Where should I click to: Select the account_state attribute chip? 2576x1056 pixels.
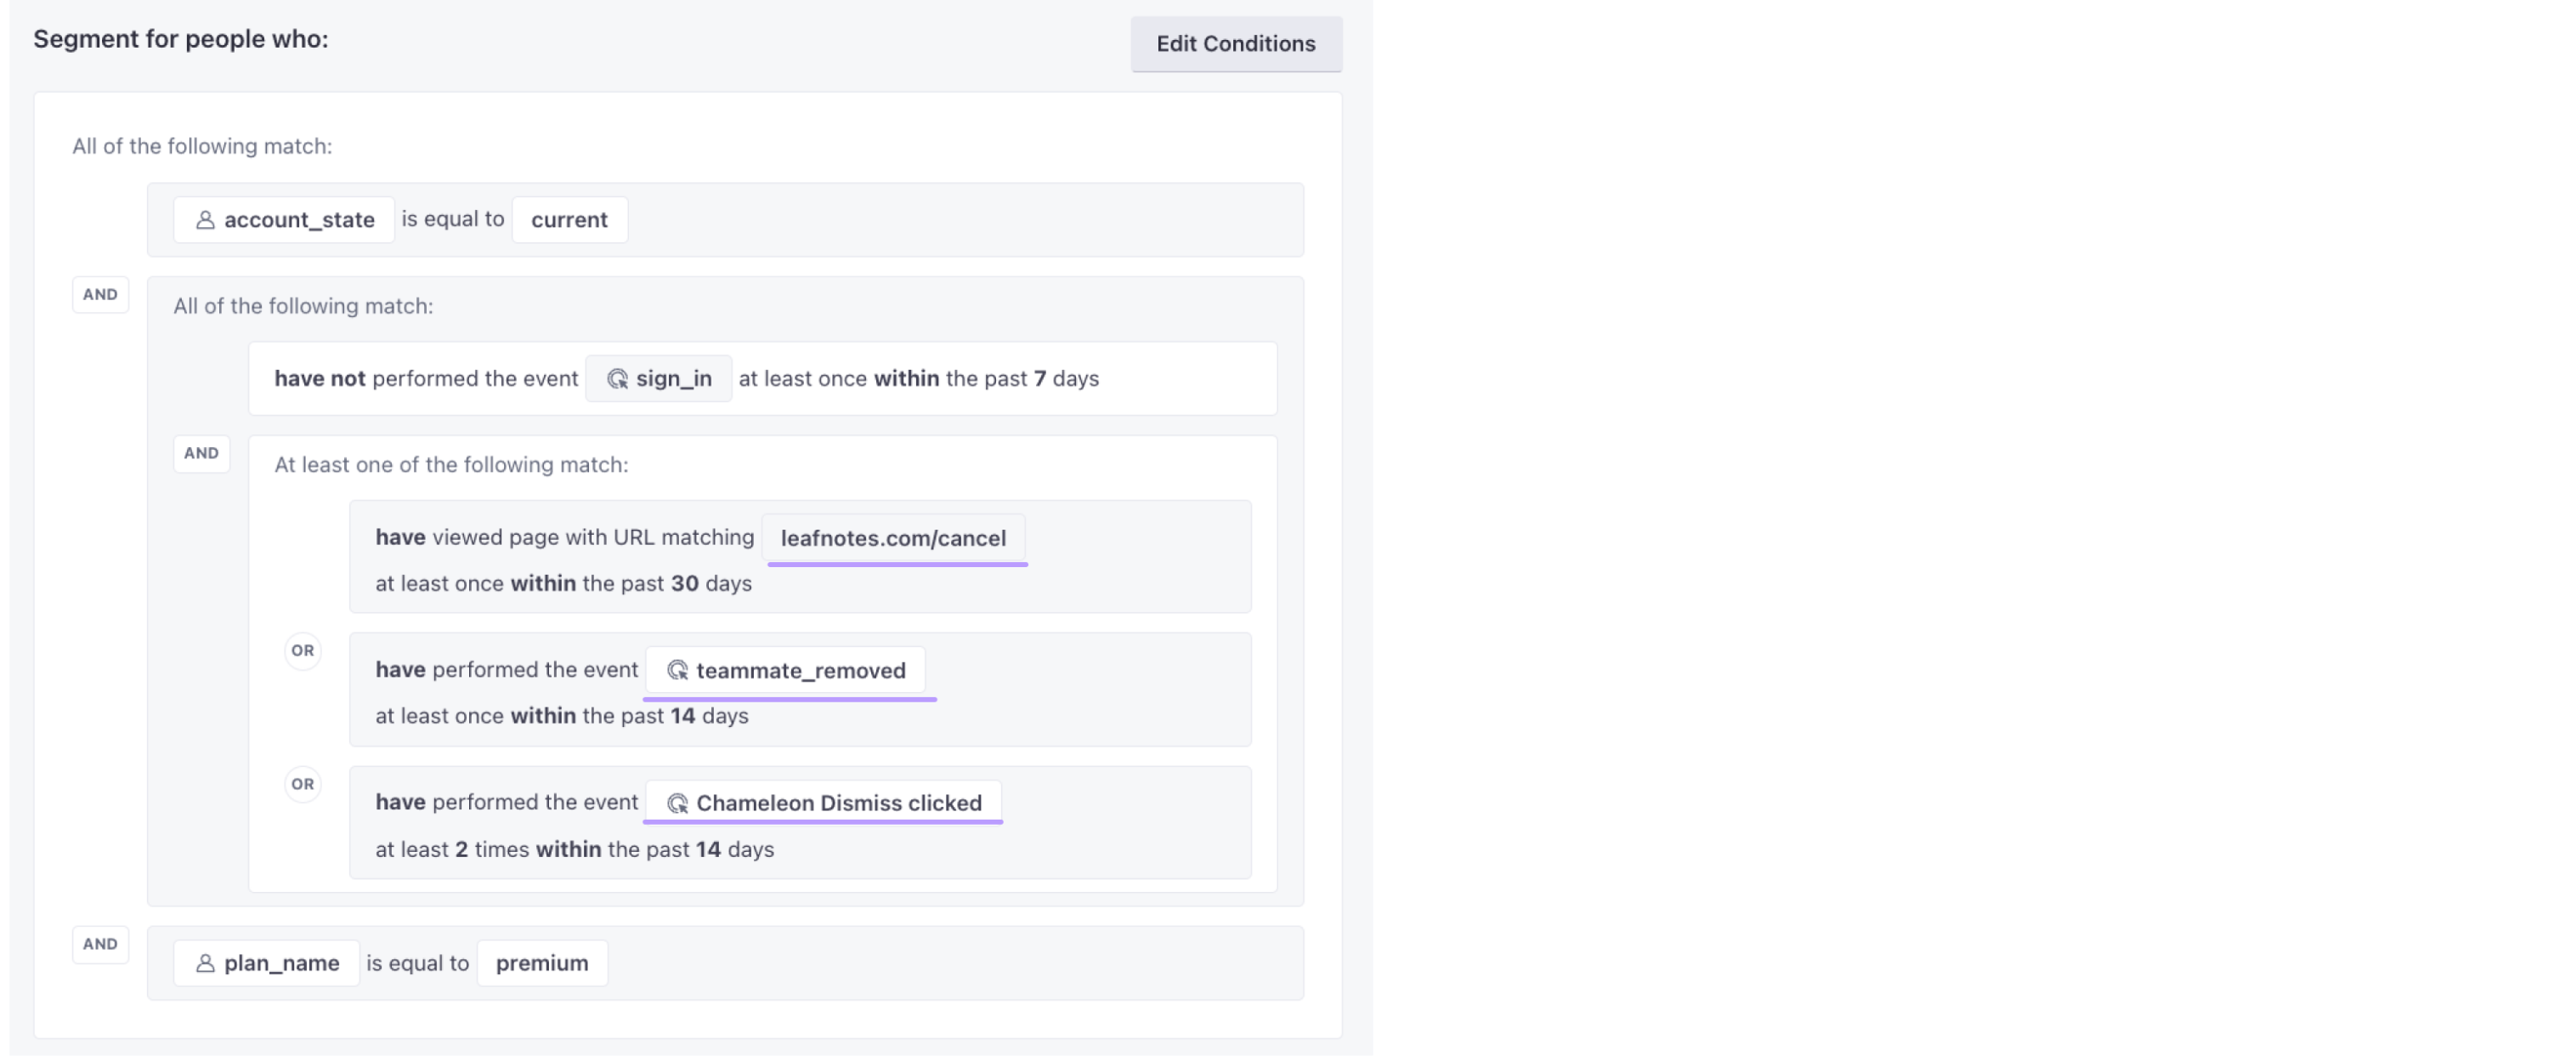[x=284, y=220]
